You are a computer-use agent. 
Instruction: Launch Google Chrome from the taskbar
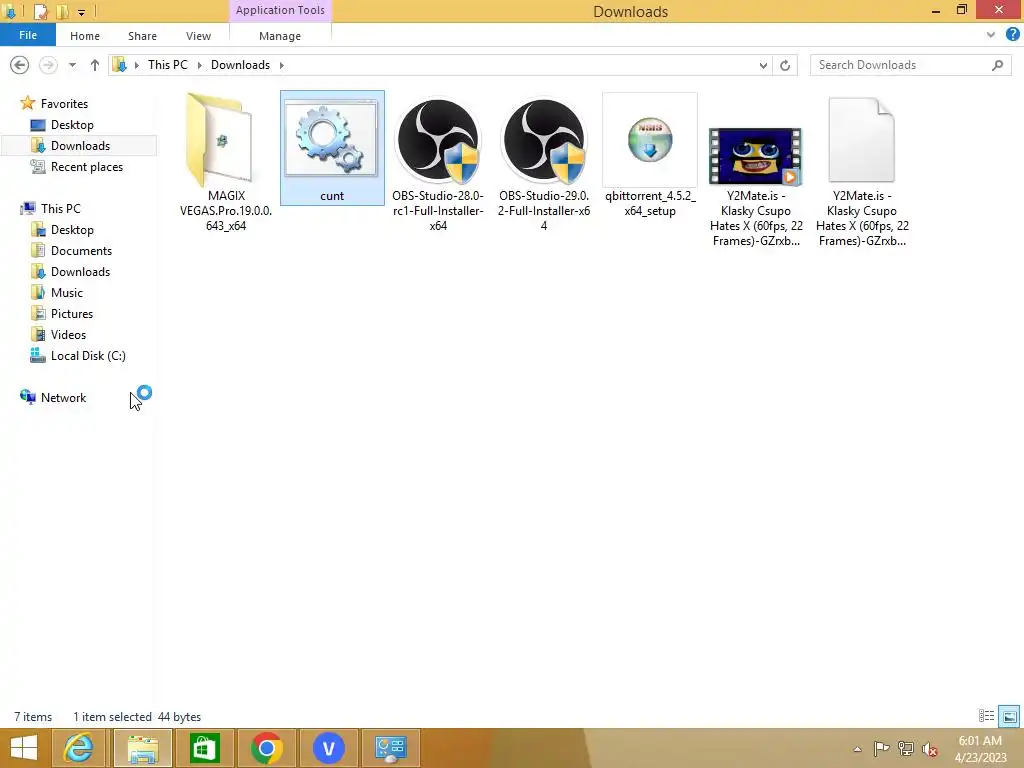pos(266,748)
